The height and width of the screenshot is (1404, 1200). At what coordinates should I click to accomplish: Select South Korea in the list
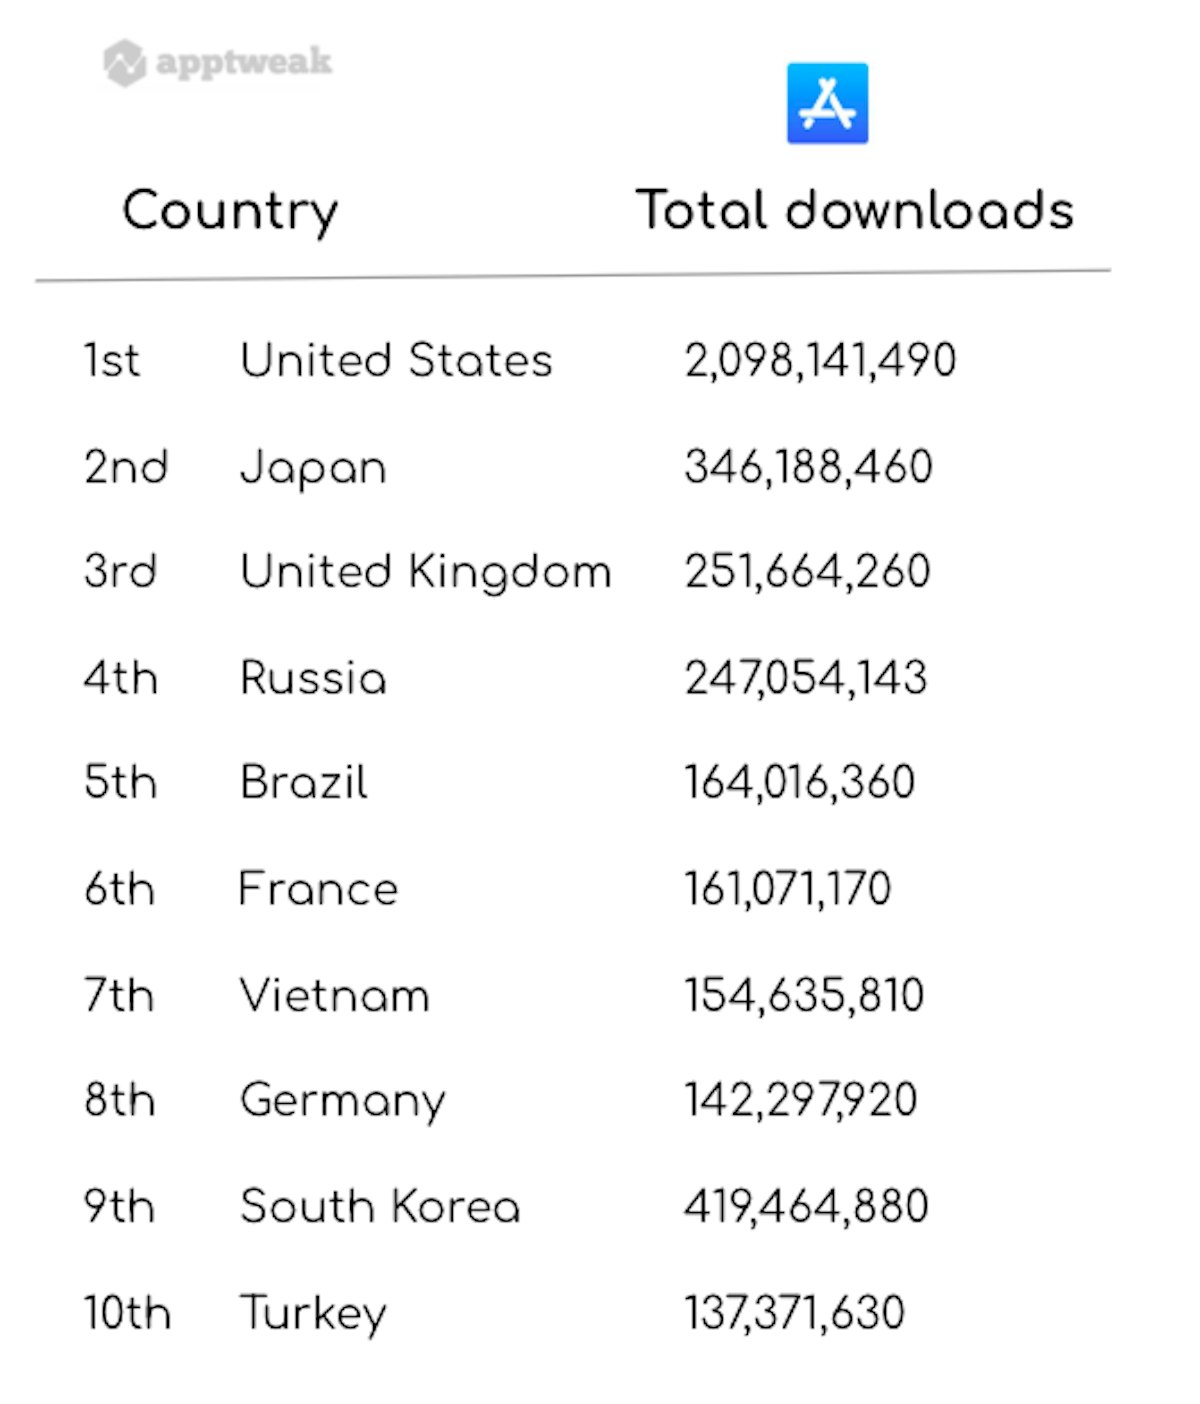pyautogui.click(x=380, y=1206)
